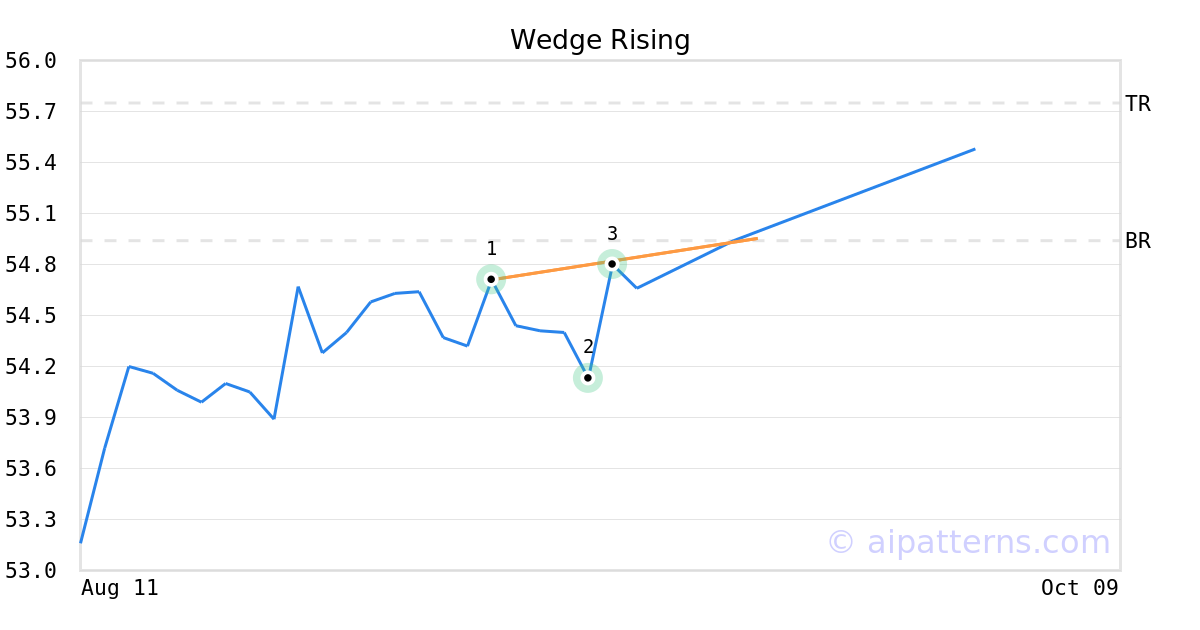Click the Oct 09 end date label

(1079, 588)
